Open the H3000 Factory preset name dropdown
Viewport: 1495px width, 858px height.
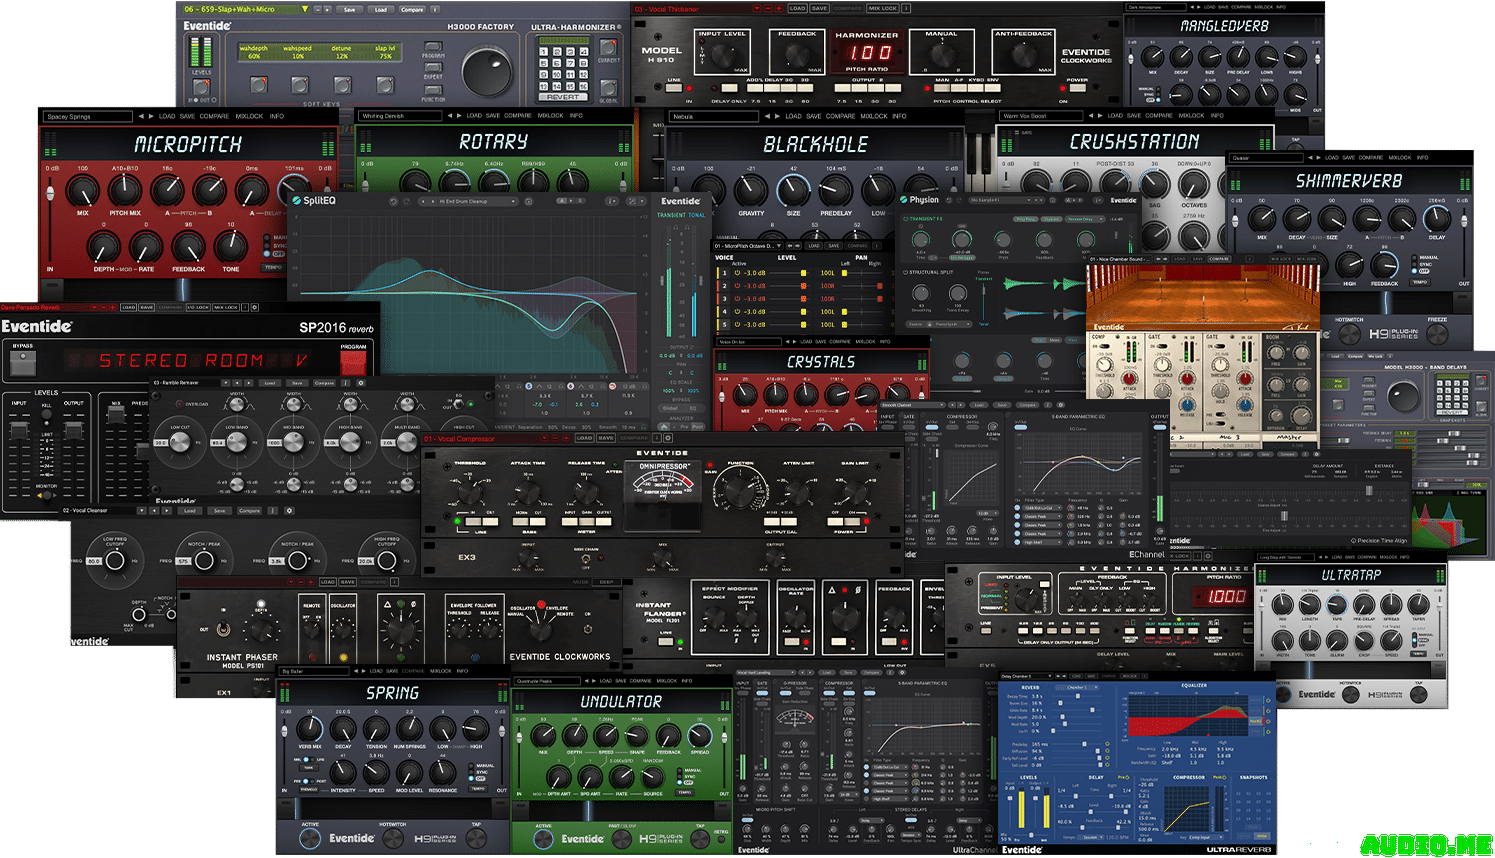click(245, 9)
